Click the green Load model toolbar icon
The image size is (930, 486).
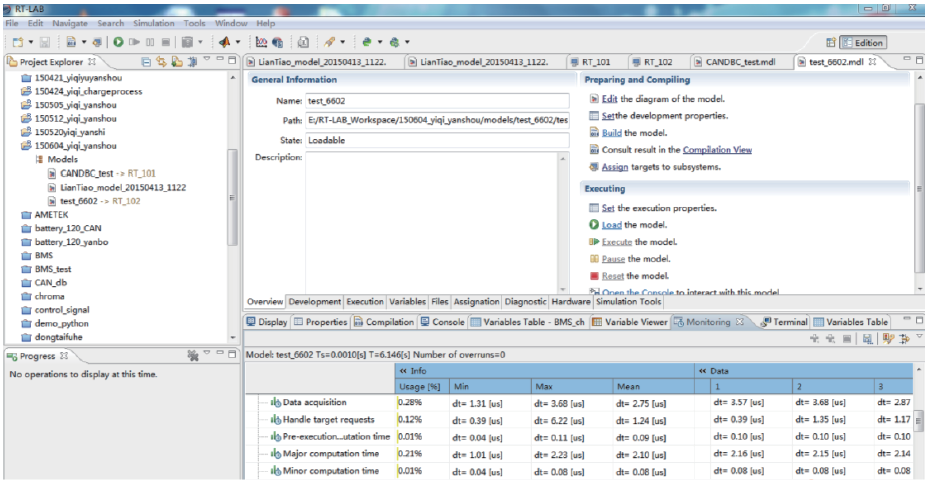119,42
